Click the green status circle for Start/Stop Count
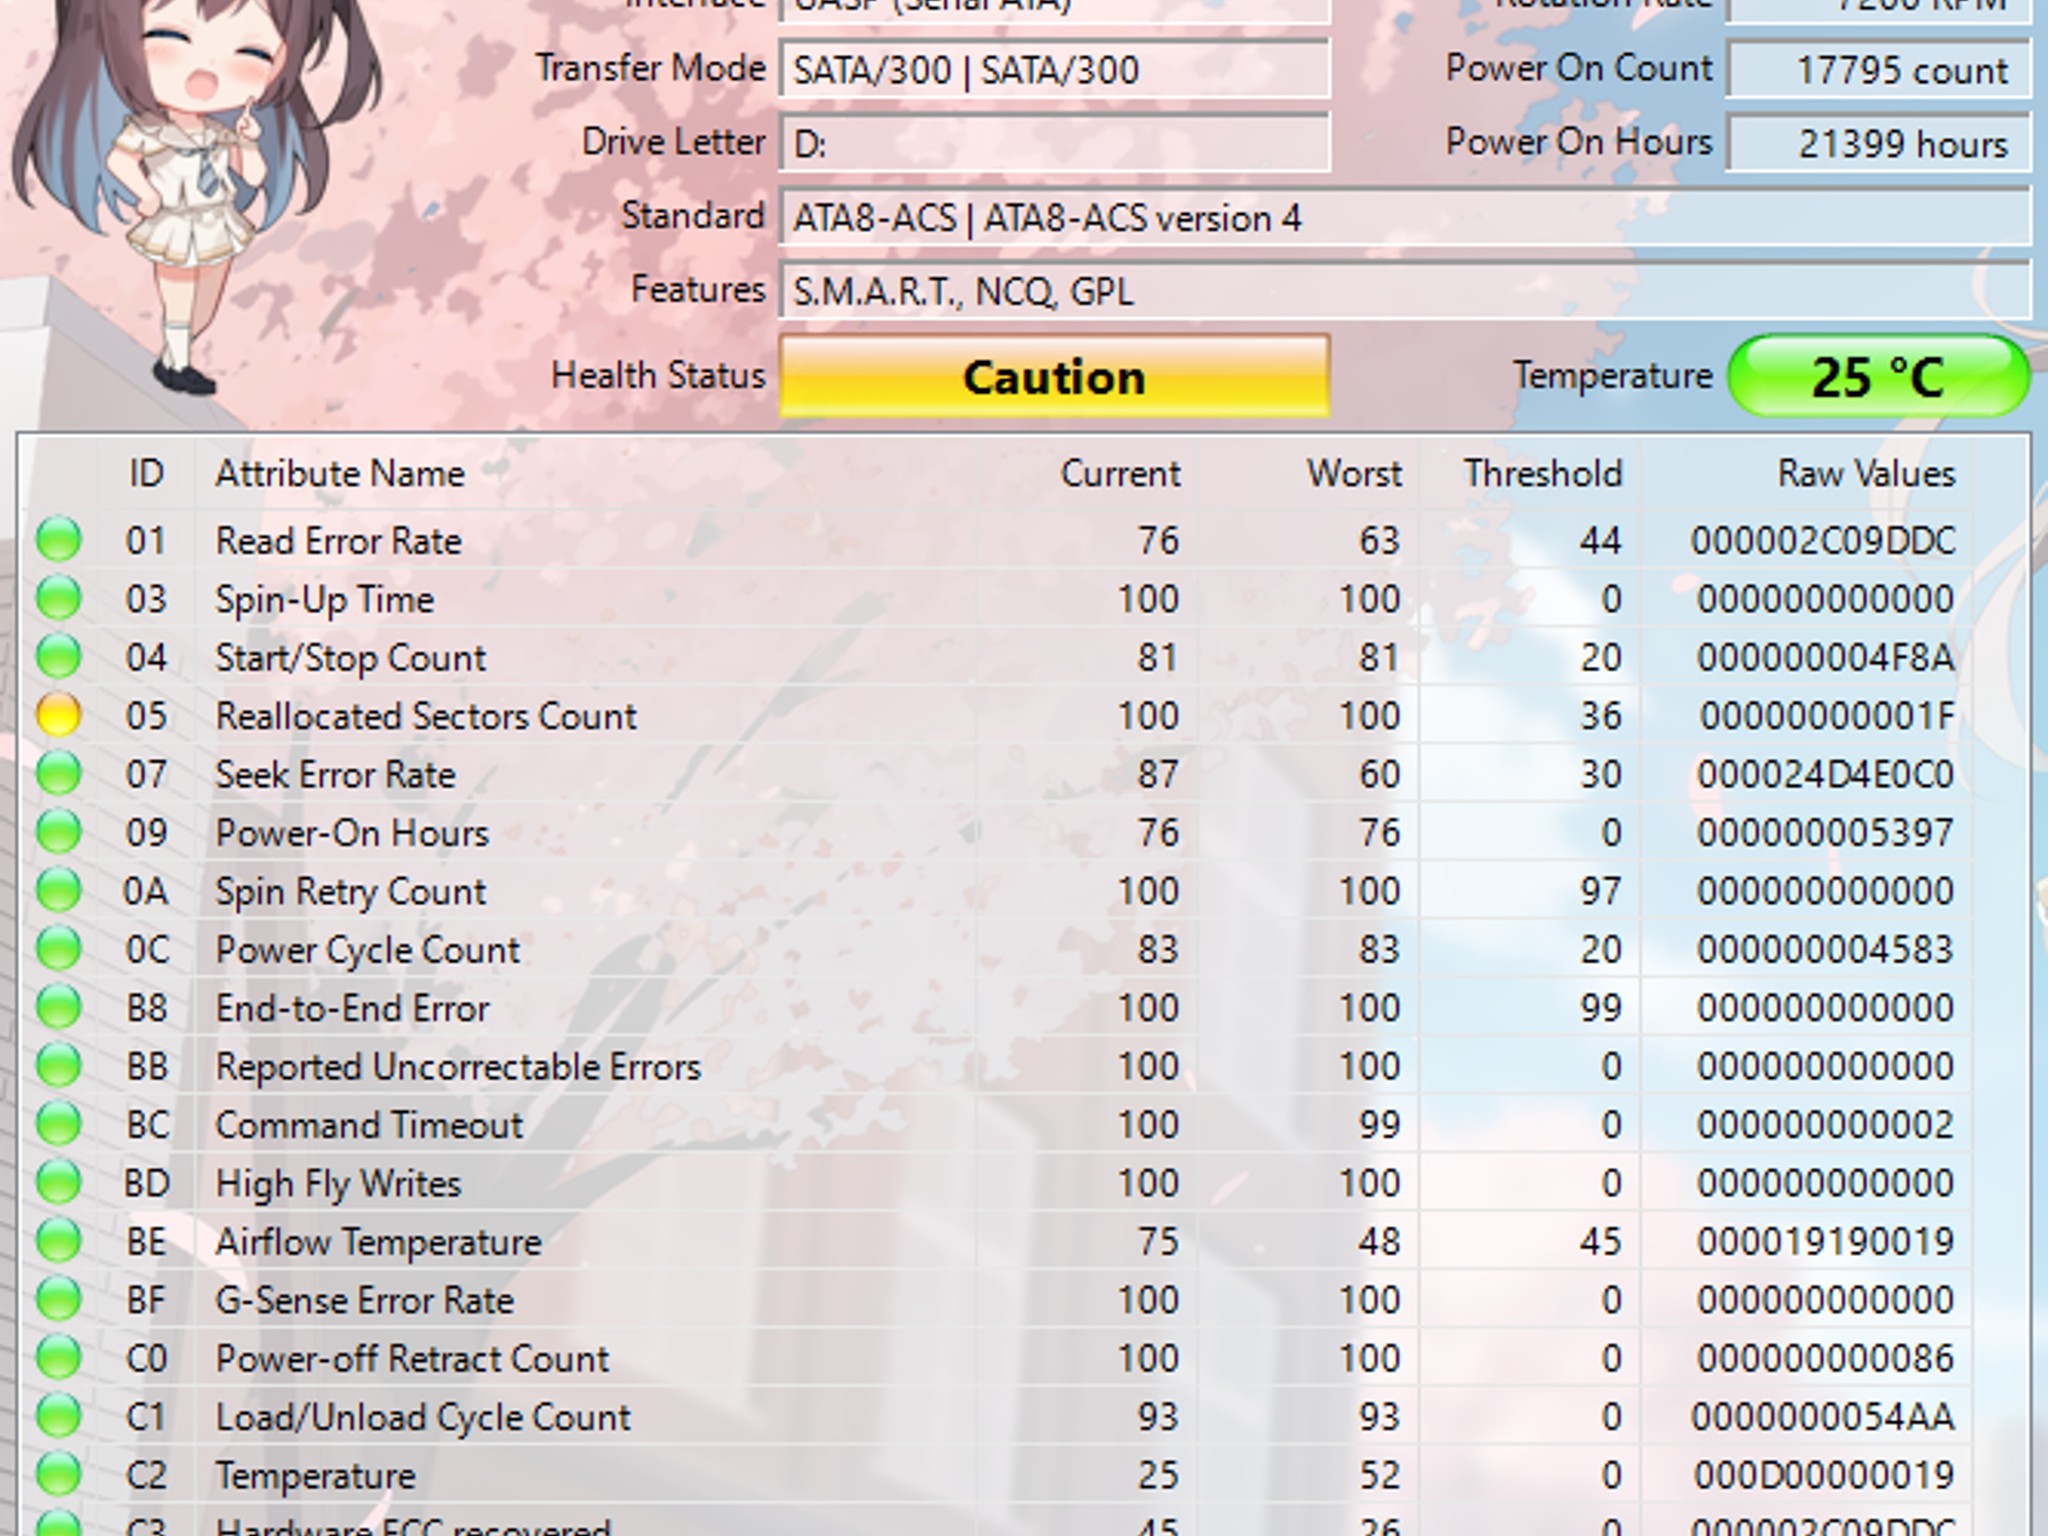Image resolution: width=2048 pixels, height=1536 pixels. tap(59, 657)
